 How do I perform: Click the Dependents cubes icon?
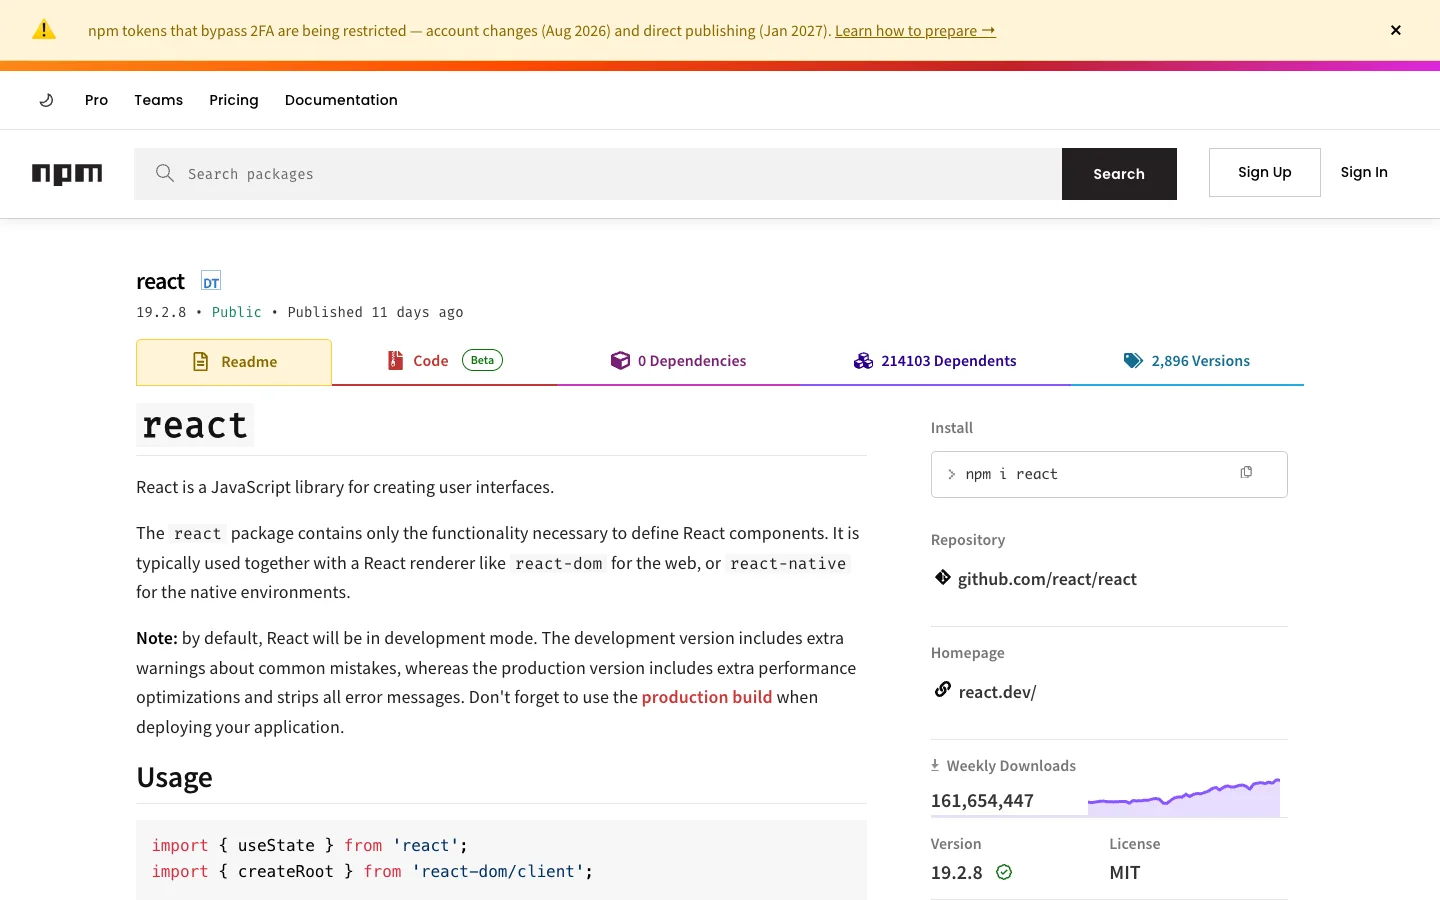pyautogui.click(x=863, y=361)
